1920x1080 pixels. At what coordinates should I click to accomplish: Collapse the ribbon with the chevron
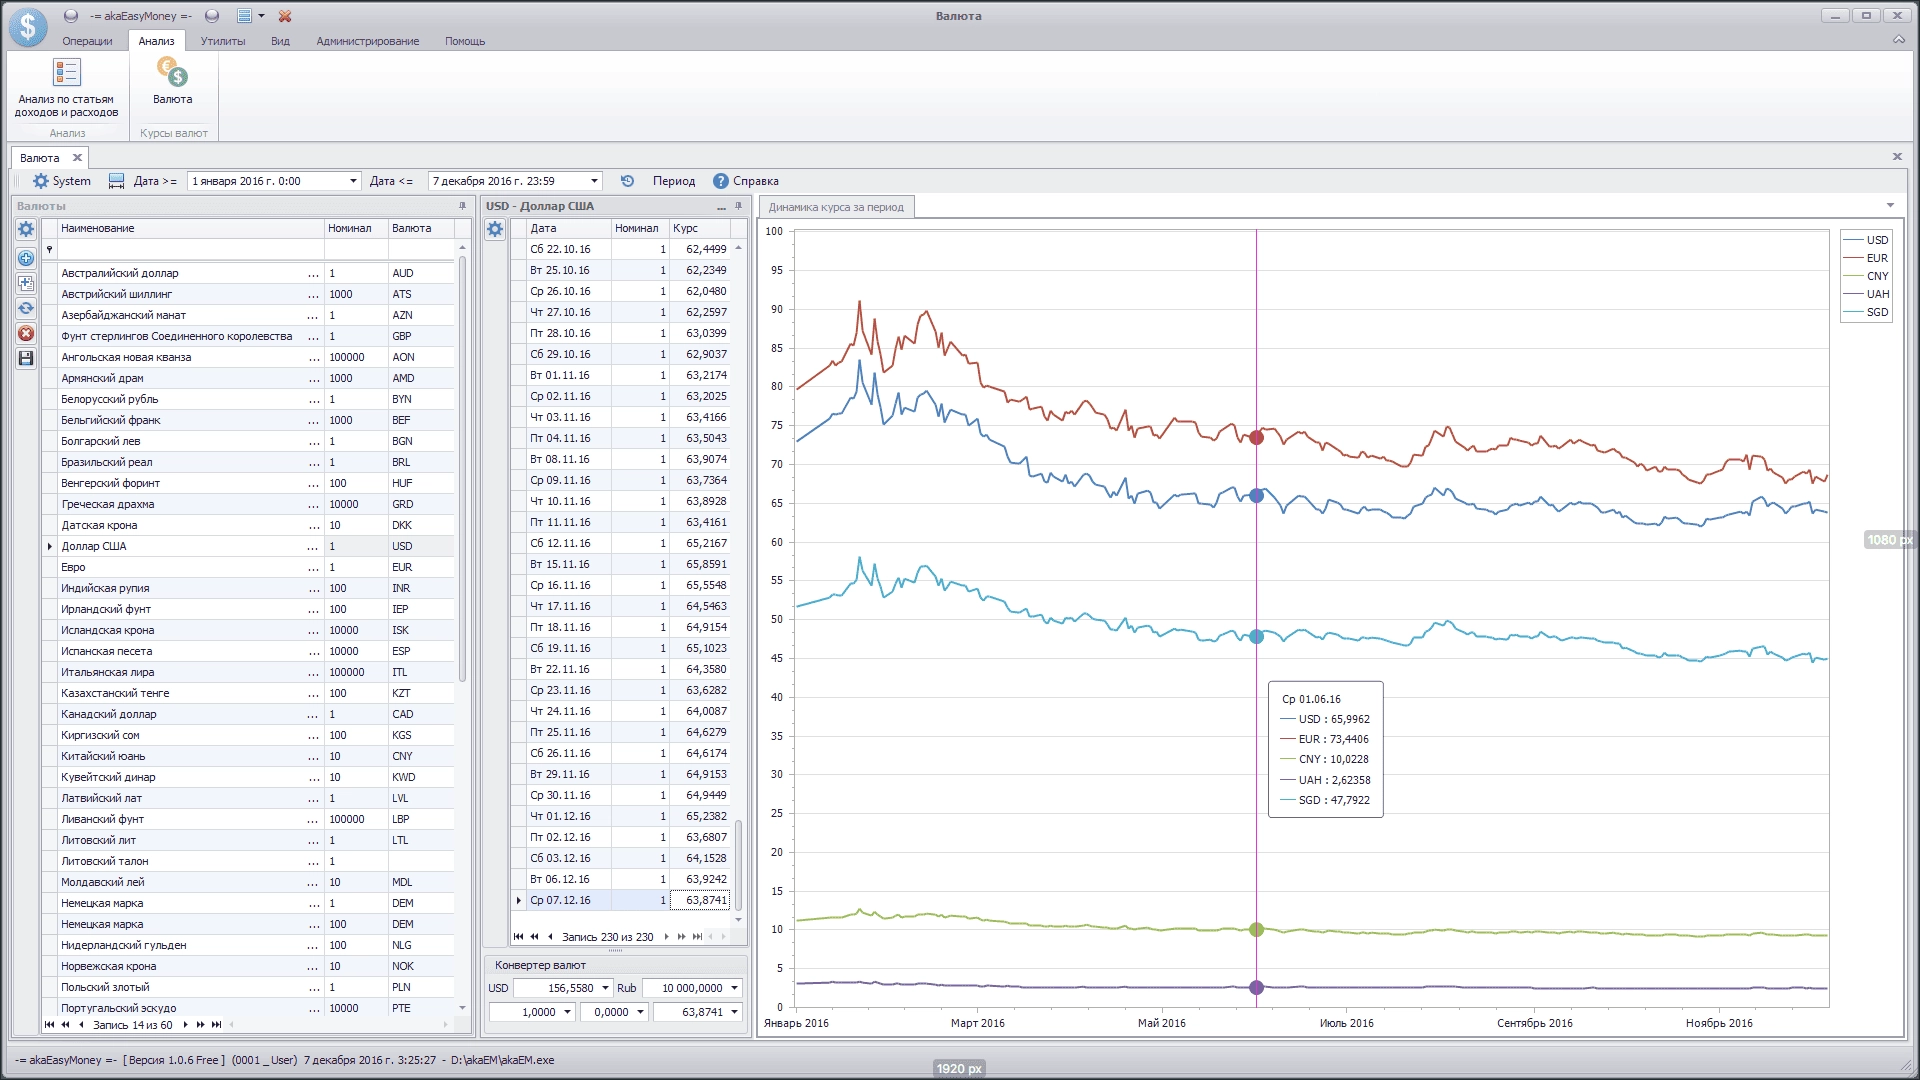1898,40
